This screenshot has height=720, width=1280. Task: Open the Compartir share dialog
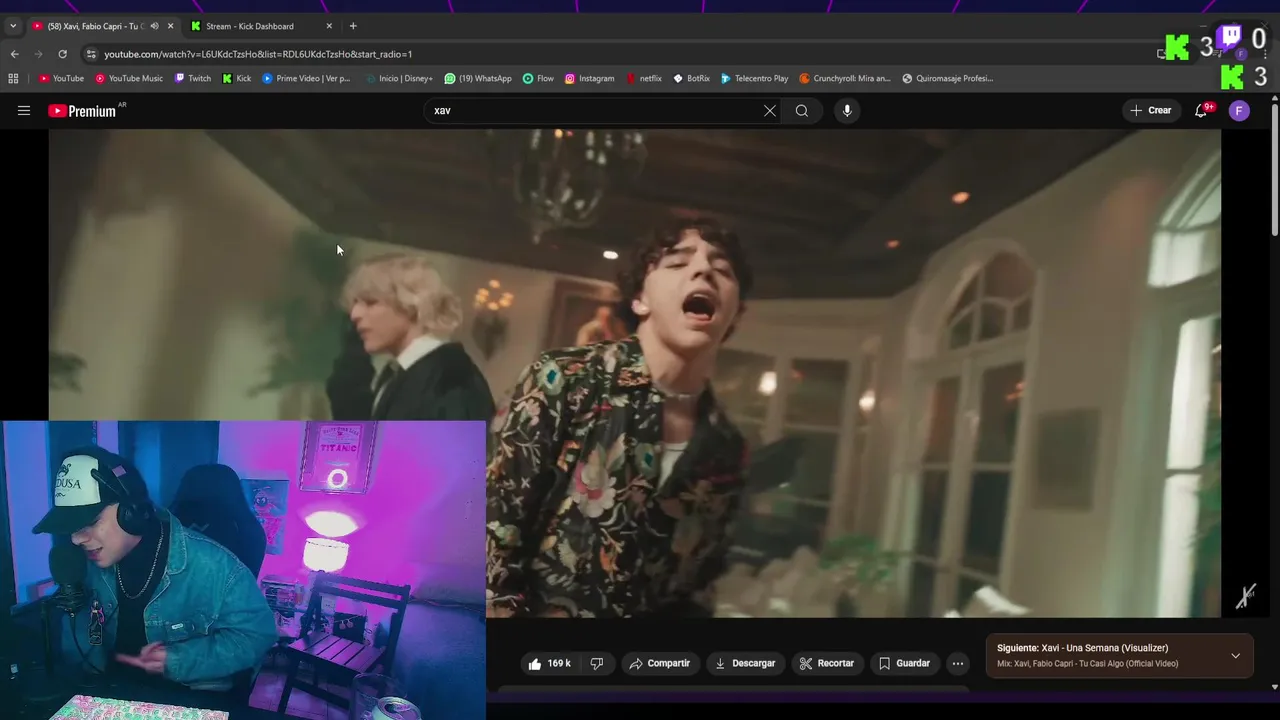tap(659, 663)
